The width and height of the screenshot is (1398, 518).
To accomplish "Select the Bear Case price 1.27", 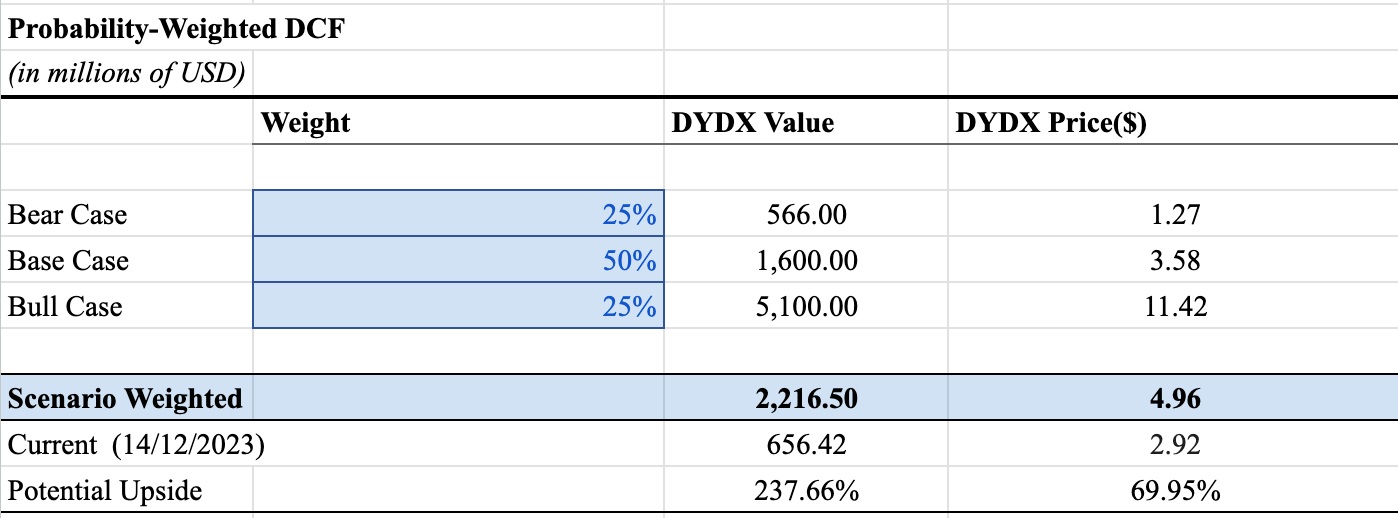I will 1173,214.
